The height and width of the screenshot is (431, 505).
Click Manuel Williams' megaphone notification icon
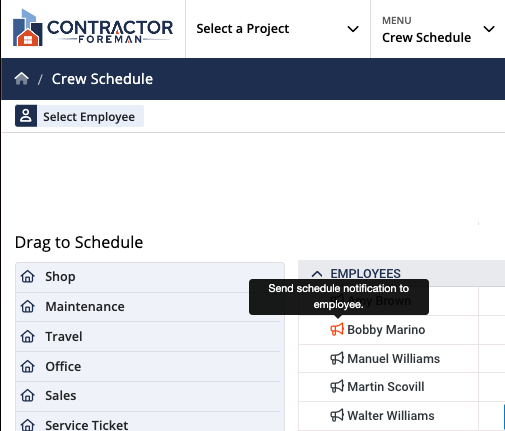(x=337, y=359)
